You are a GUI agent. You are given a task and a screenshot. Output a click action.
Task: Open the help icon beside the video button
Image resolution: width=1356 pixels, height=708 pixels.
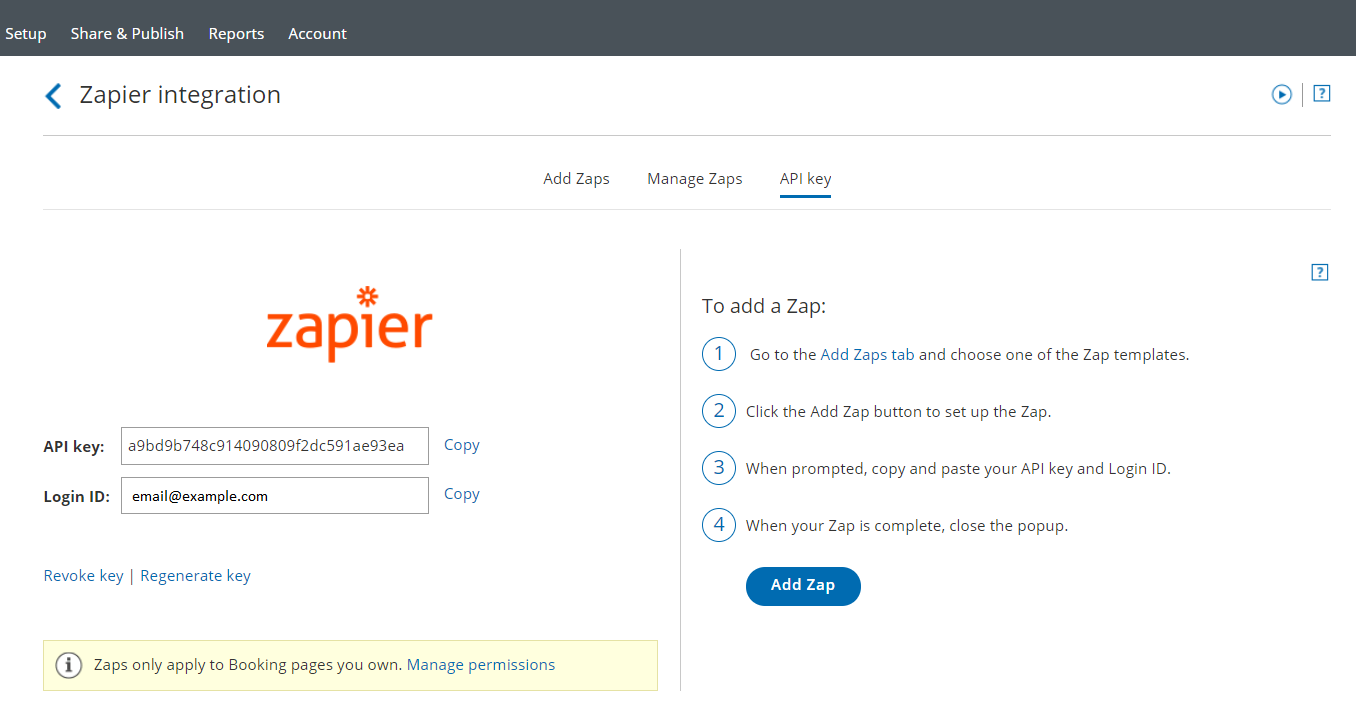point(1321,94)
